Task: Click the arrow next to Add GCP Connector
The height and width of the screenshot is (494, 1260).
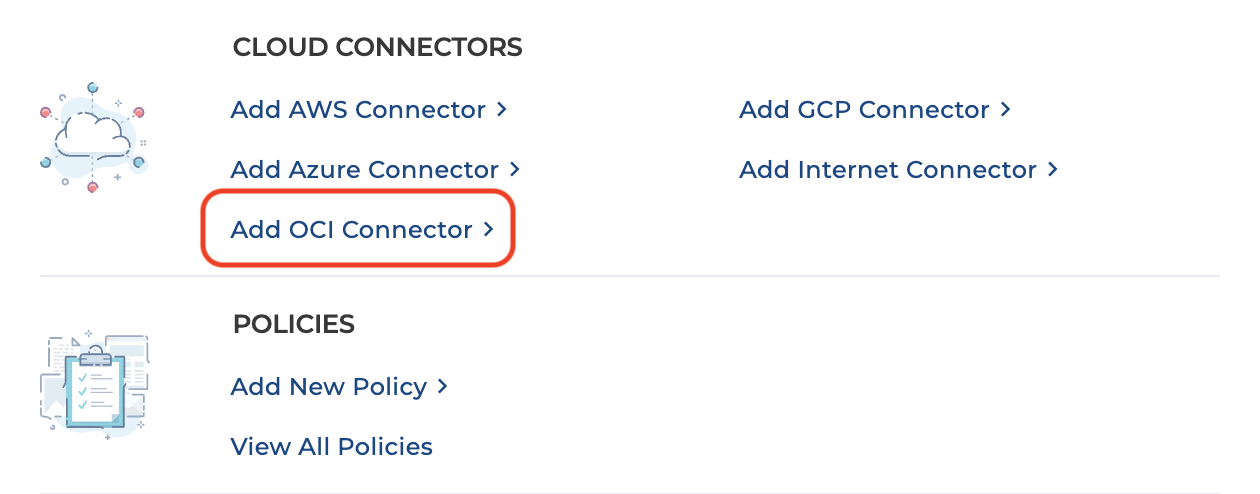Action: (x=1006, y=109)
